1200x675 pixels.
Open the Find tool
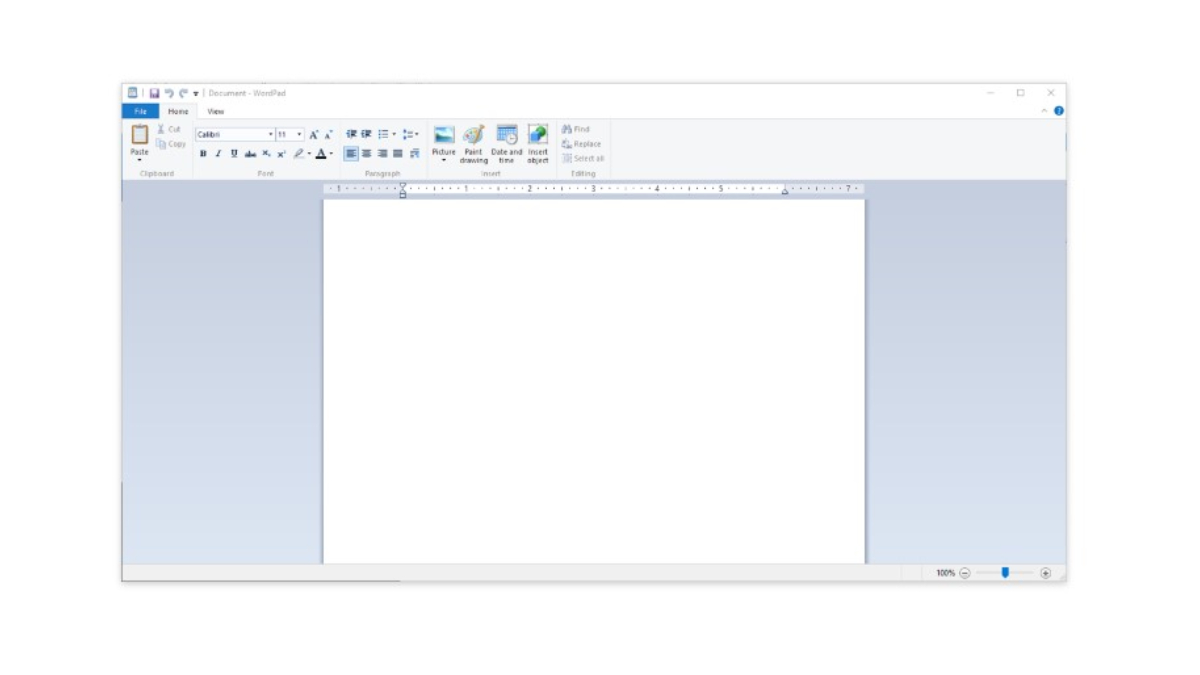coord(578,129)
